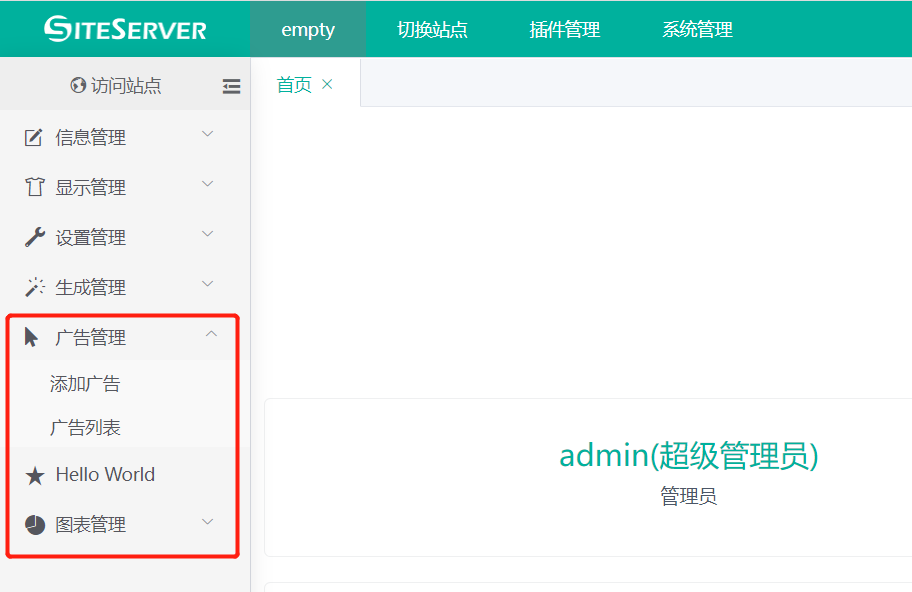Select the 首页 tab
912x592 pixels.
(x=292, y=84)
